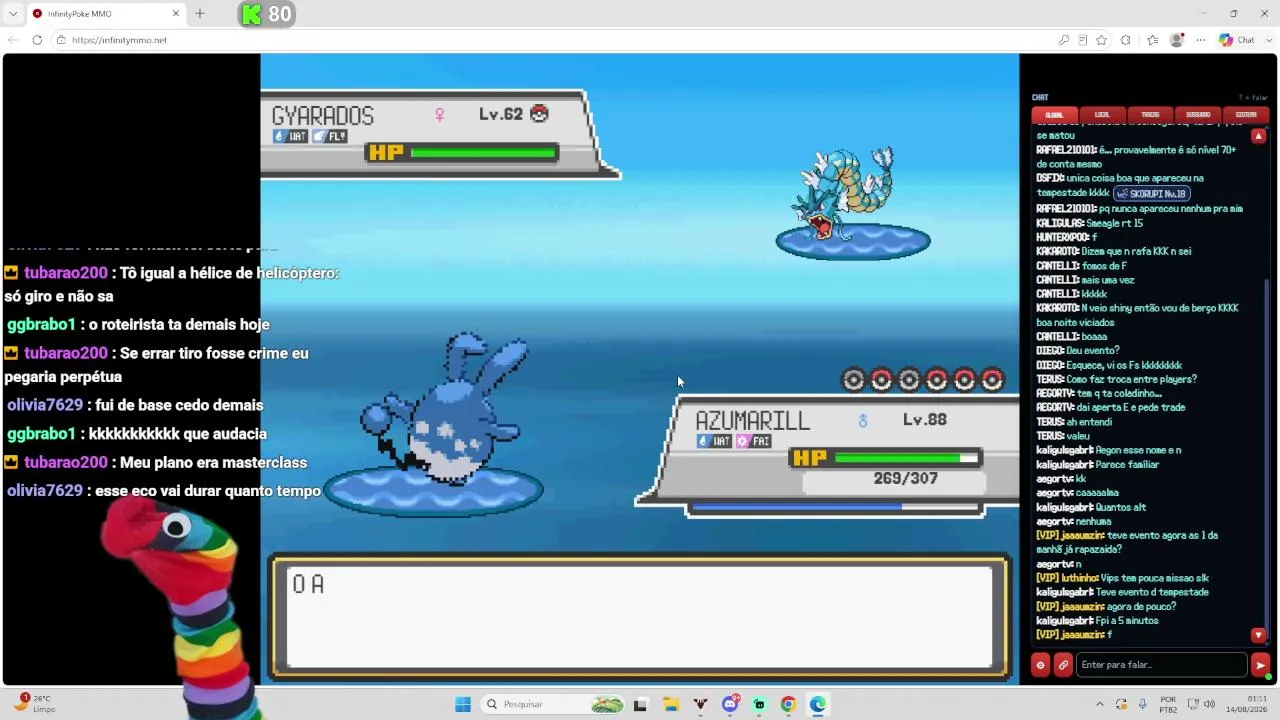Click the Azumarill back sprite

pyautogui.click(x=443, y=408)
